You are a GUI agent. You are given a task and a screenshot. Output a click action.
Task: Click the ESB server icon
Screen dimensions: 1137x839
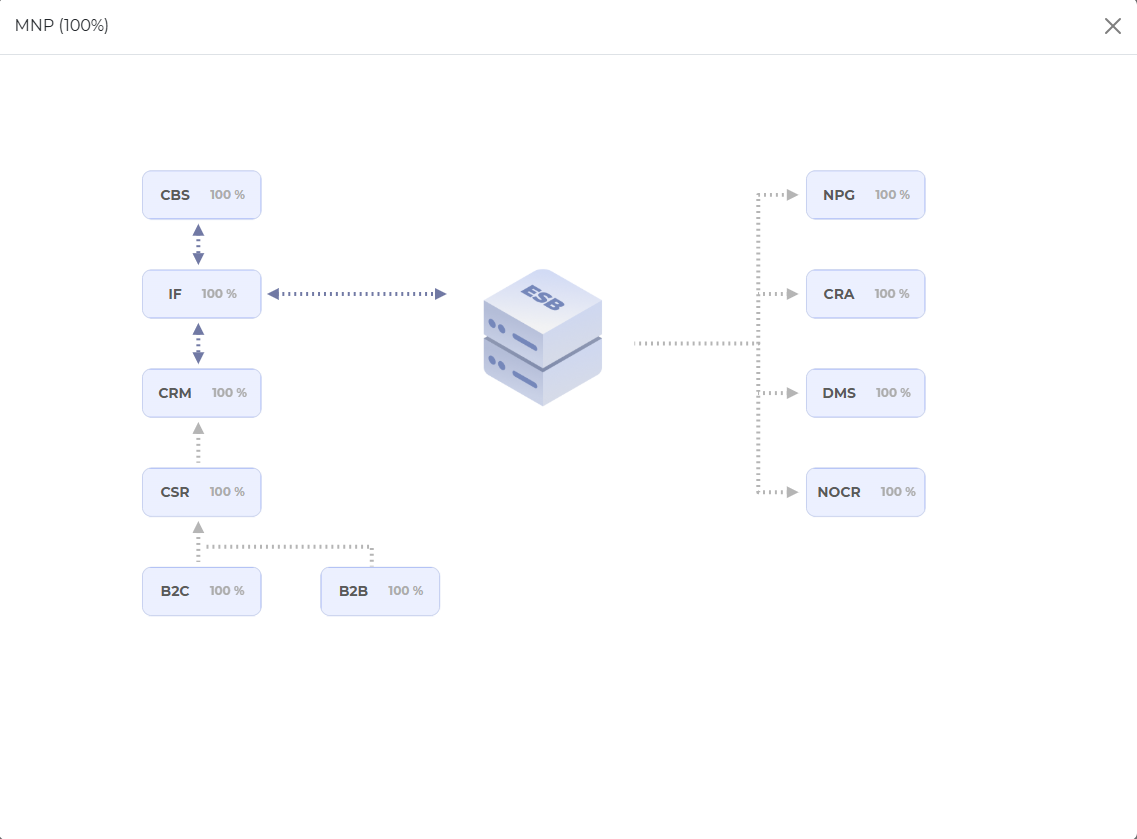542,338
